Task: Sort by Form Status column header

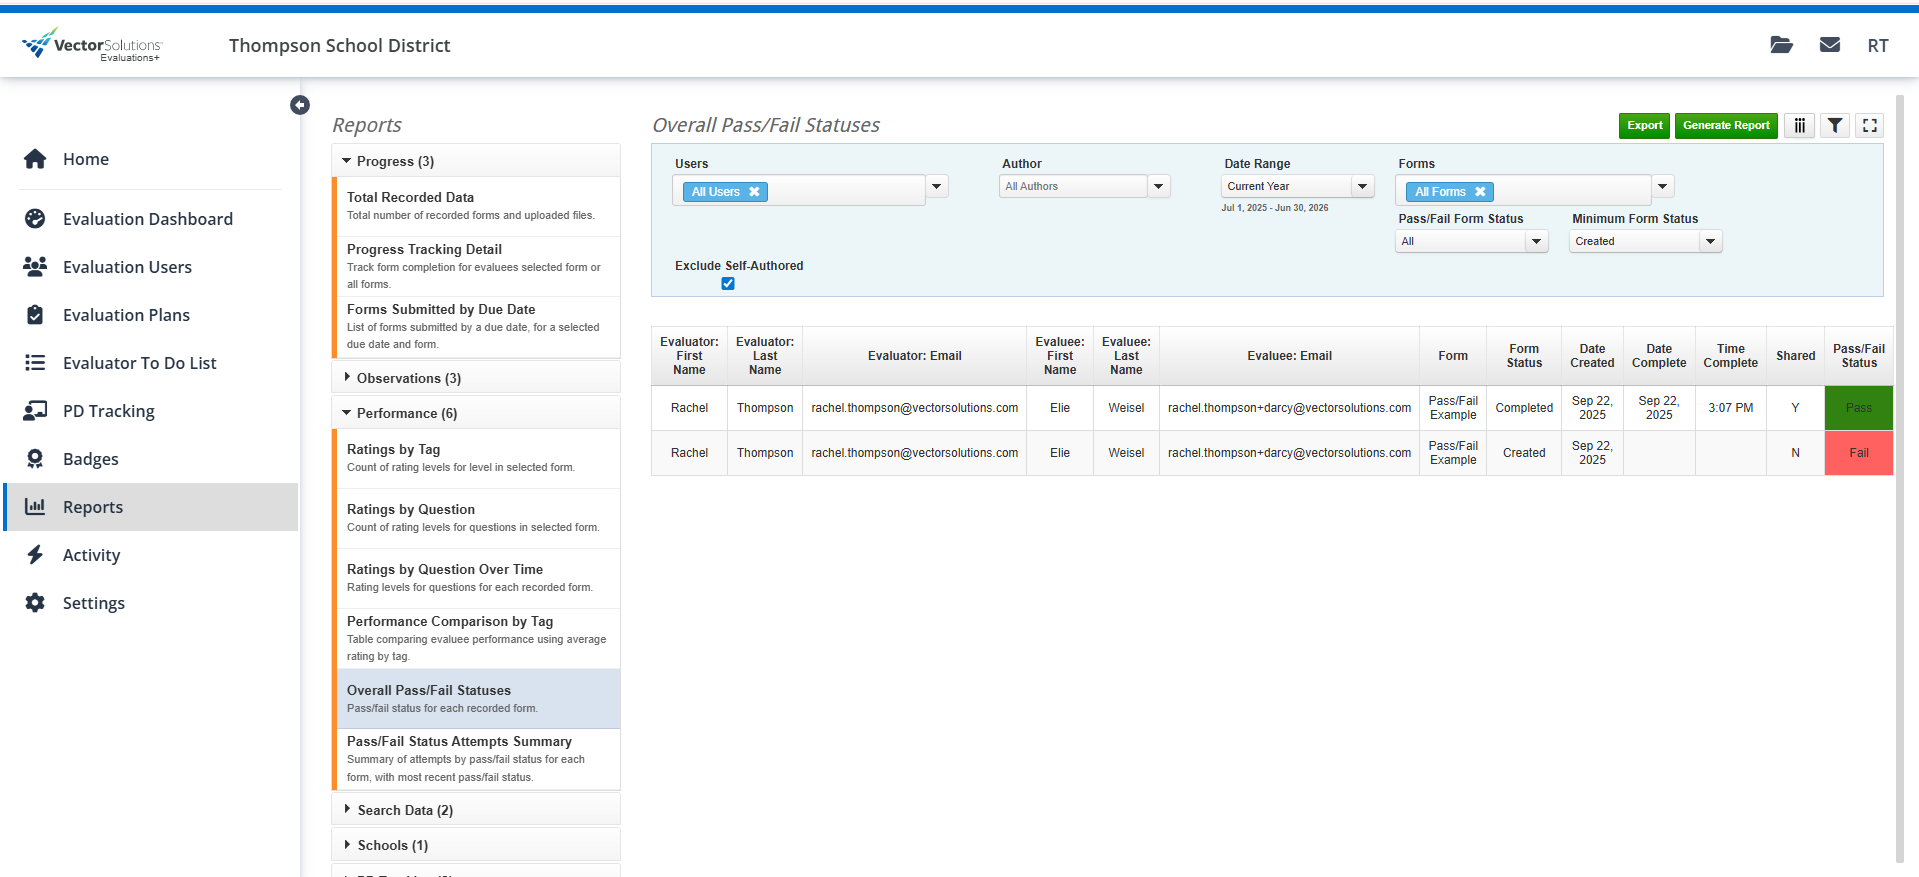Action: 1524,356
